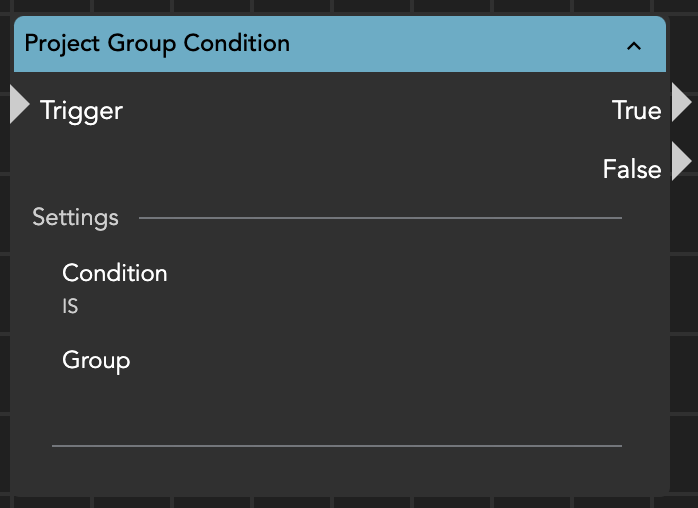Click the True output label
This screenshot has width=698, height=508.
pos(637,110)
